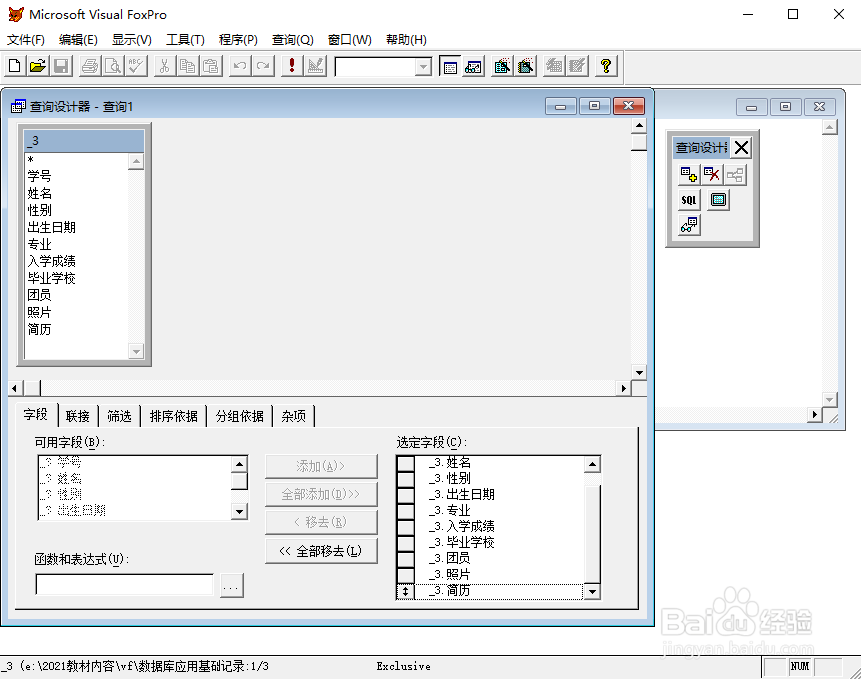Click Add Table in the Query Designer toolbar
The height and width of the screenshot is (679, 861).
[689, 175]
